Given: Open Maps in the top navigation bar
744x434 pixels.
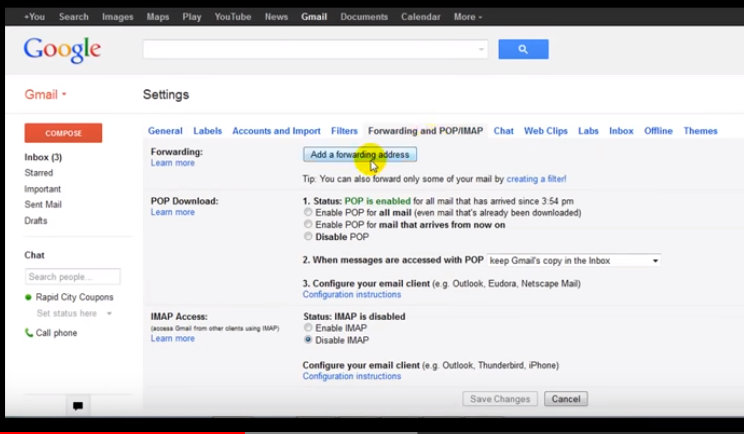Looking at the screenshot, I should (x=158, y=17).
